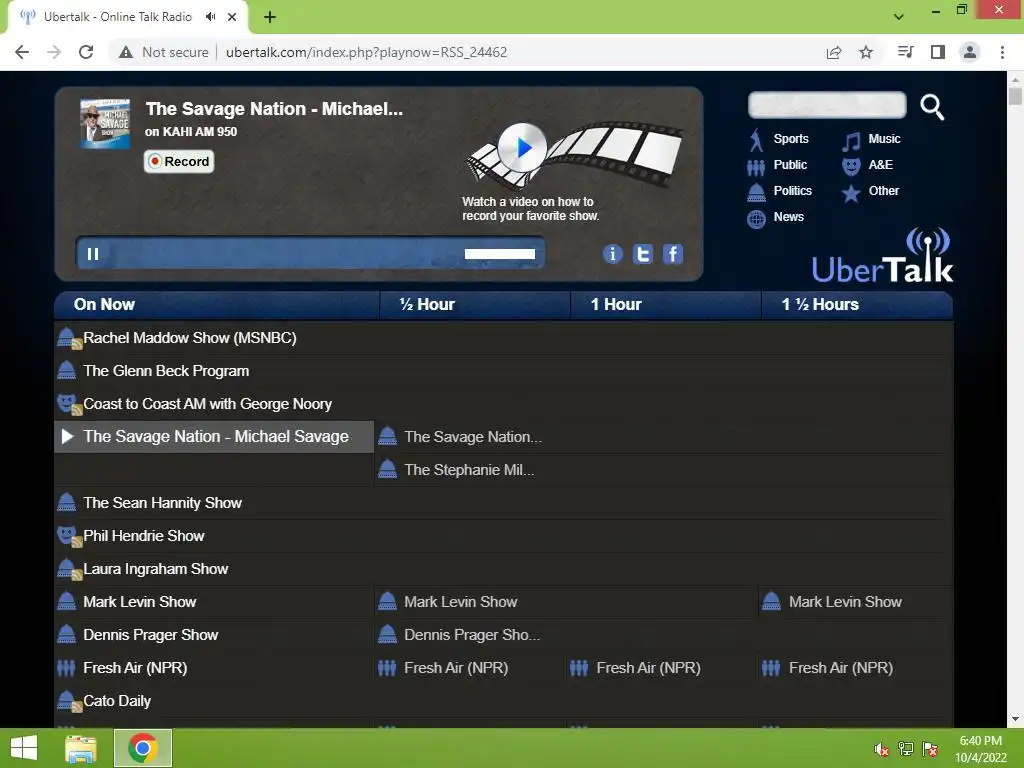Click the News globe icon
The width and height of the screenshot is (1024, 768).
(756, 219)
